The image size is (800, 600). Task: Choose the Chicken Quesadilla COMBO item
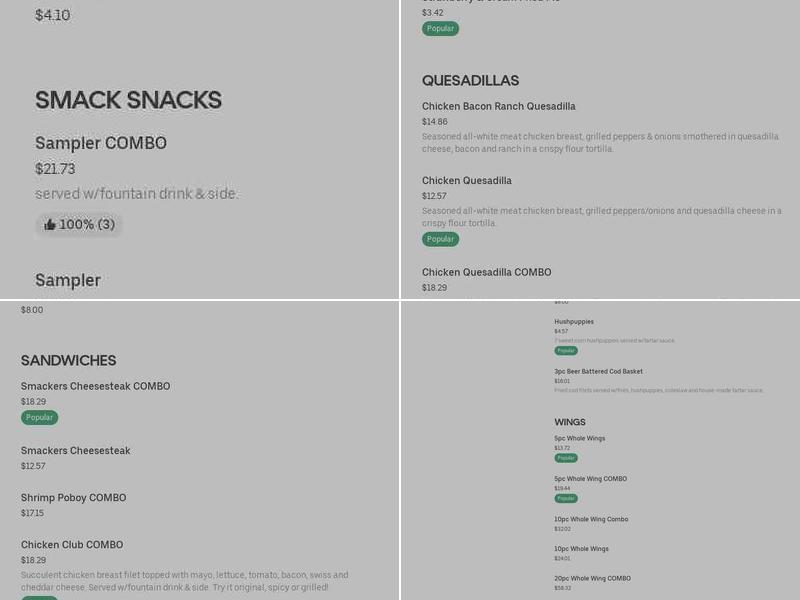[x=486, y=272]
